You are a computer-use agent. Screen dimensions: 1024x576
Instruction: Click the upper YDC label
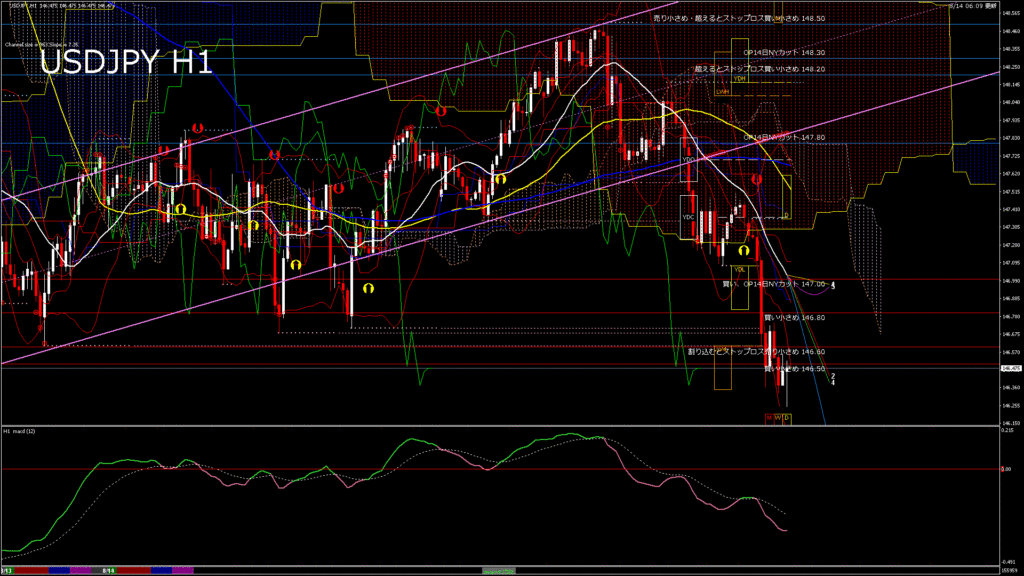[688, 160]
